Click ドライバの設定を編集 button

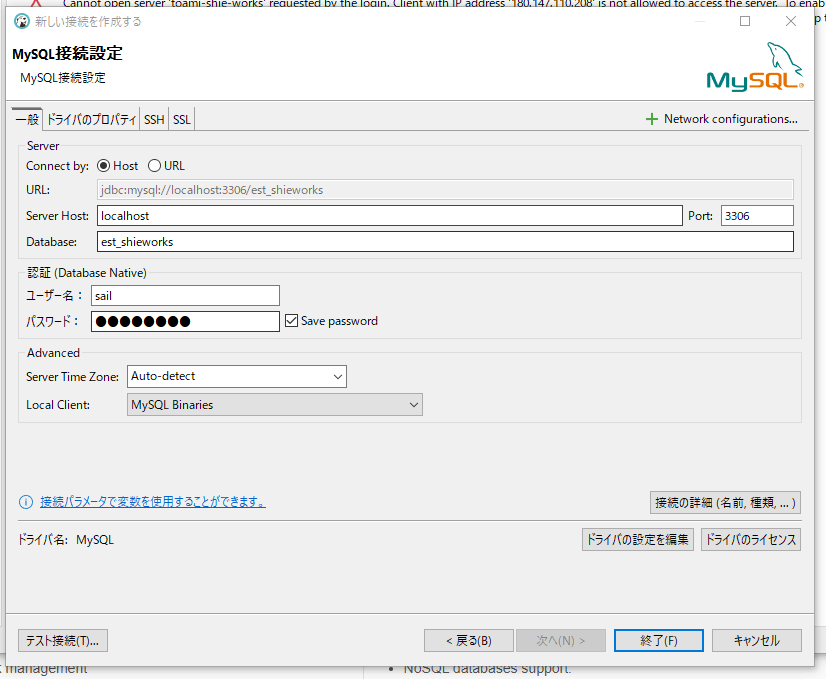(637, 540)
